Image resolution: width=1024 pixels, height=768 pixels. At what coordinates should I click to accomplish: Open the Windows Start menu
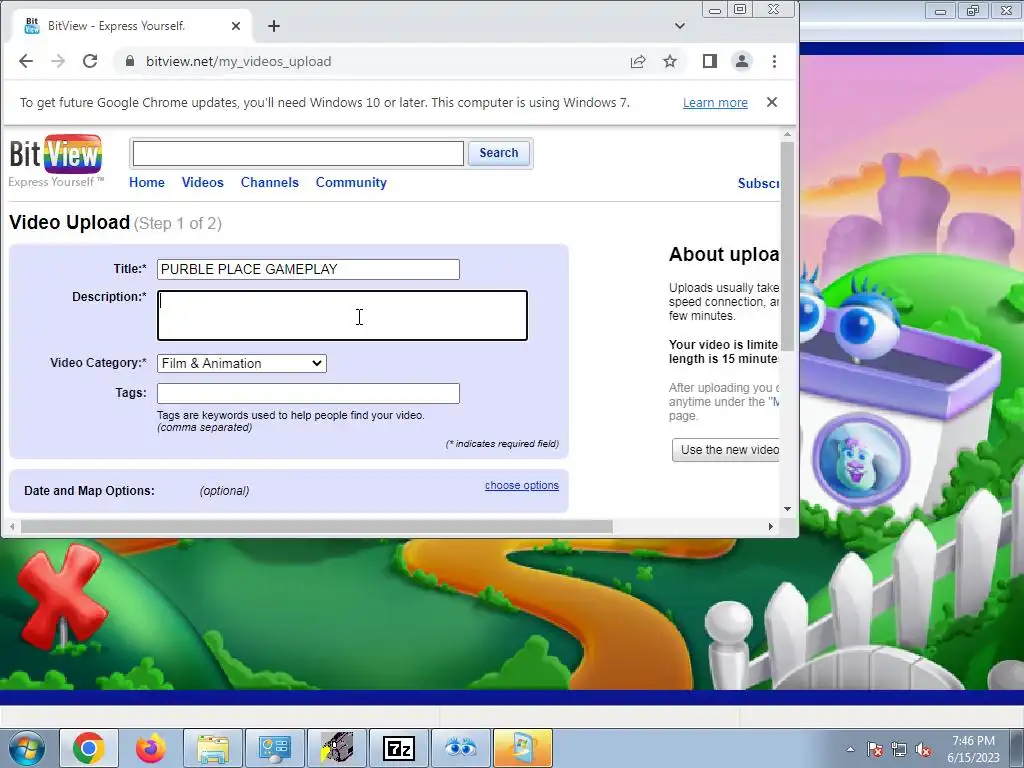tap(27, 748)
